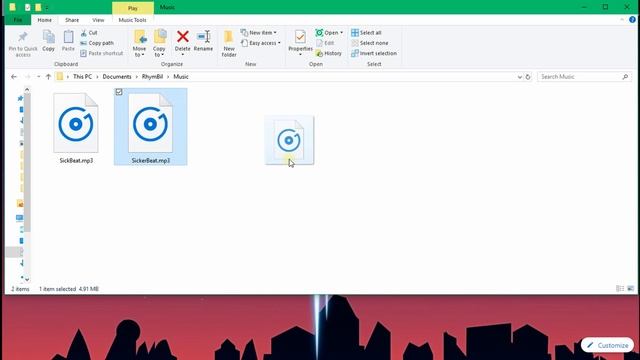Open the Music Tools tab
Viewport: 640px width, 360px height.
pos(132,20)
